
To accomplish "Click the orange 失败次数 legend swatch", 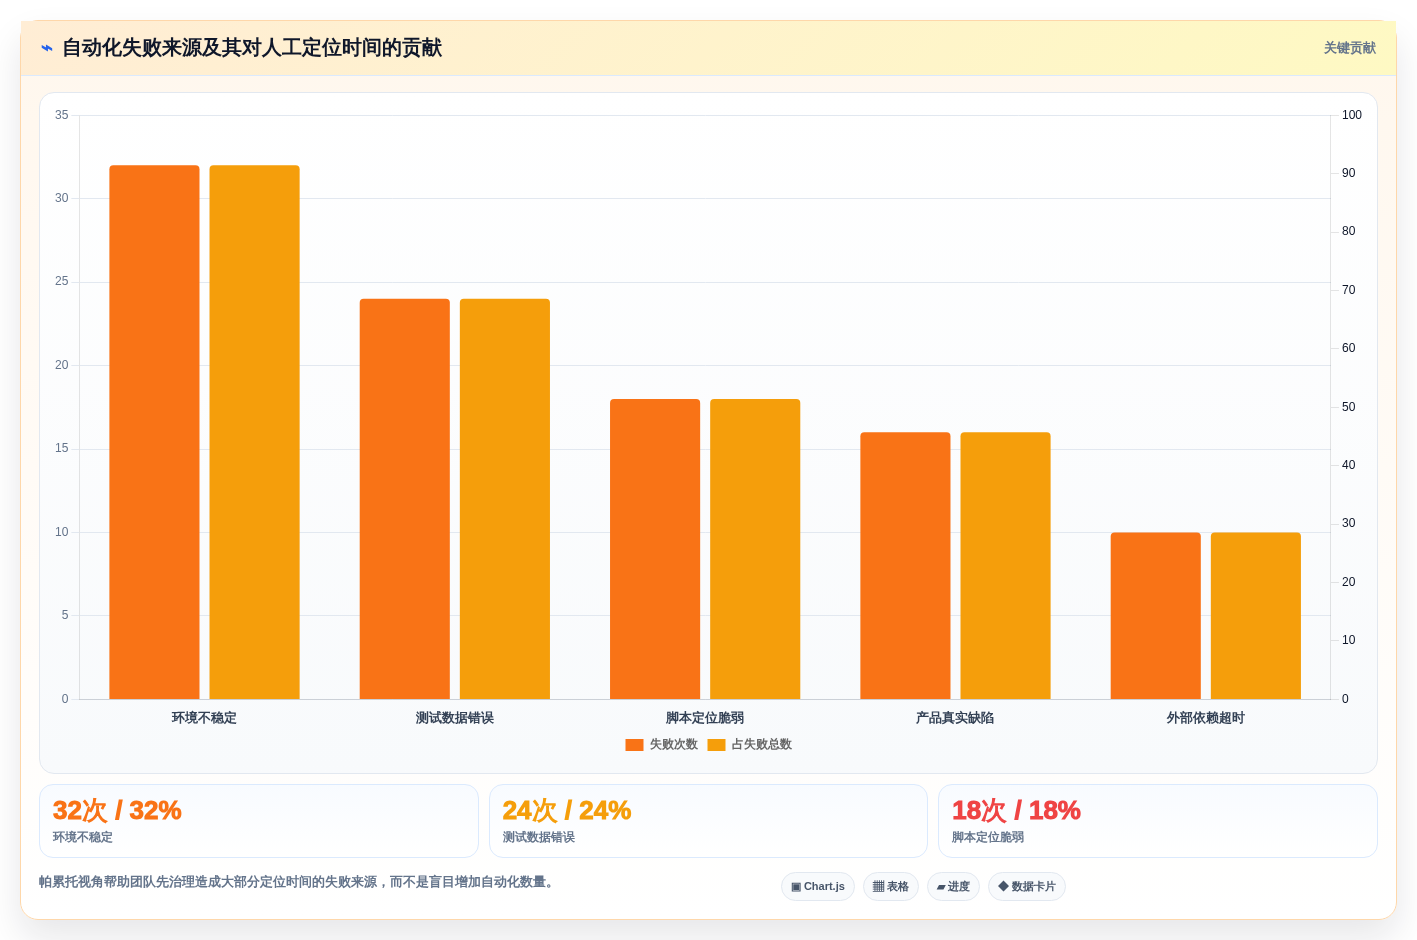I will (x=634, y=744).
